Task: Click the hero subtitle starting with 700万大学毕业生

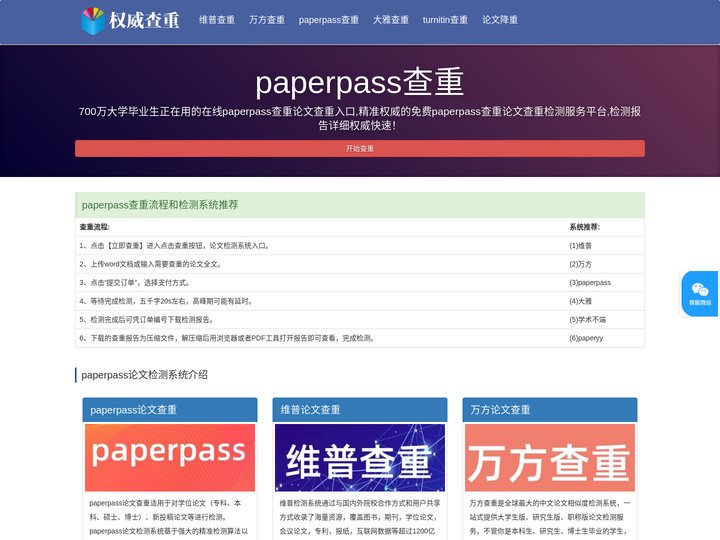Action: pos(360,118)
